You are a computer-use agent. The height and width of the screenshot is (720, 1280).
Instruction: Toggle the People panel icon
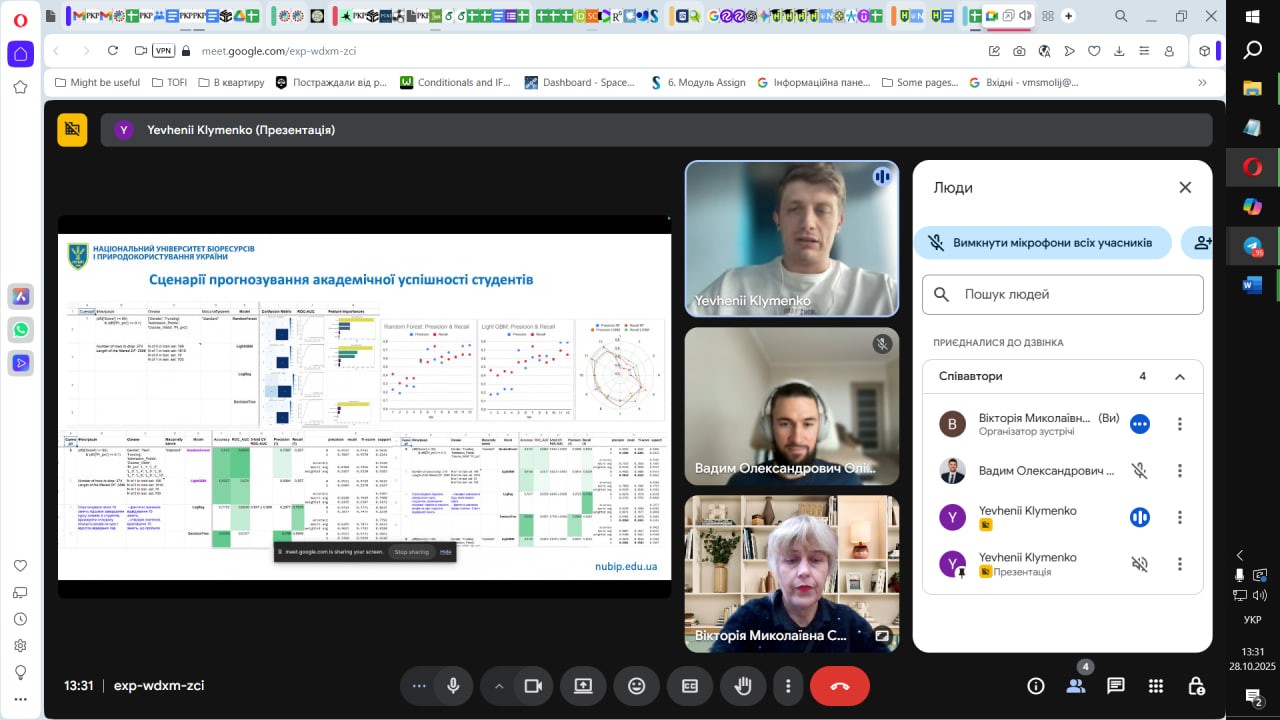click(1076, 686)
